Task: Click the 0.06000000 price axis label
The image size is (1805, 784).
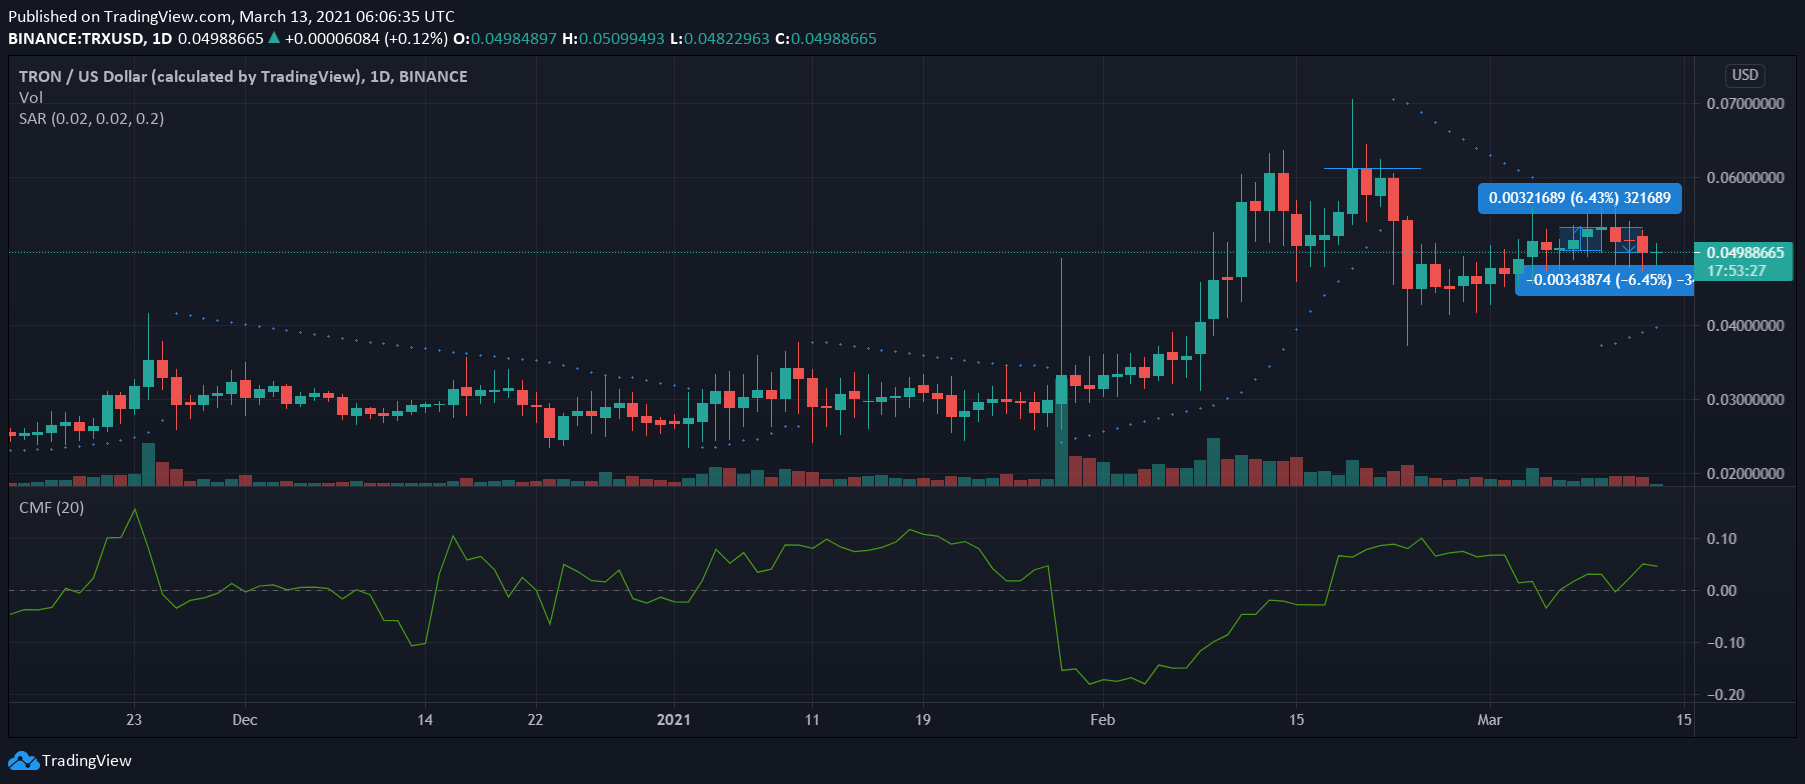Action: click(x=1745, y=178)
